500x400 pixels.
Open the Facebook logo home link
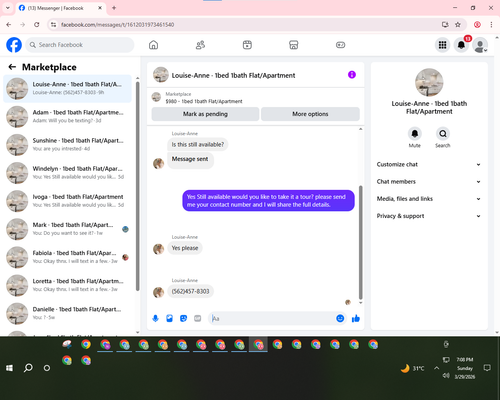click(x=14, y=45)
